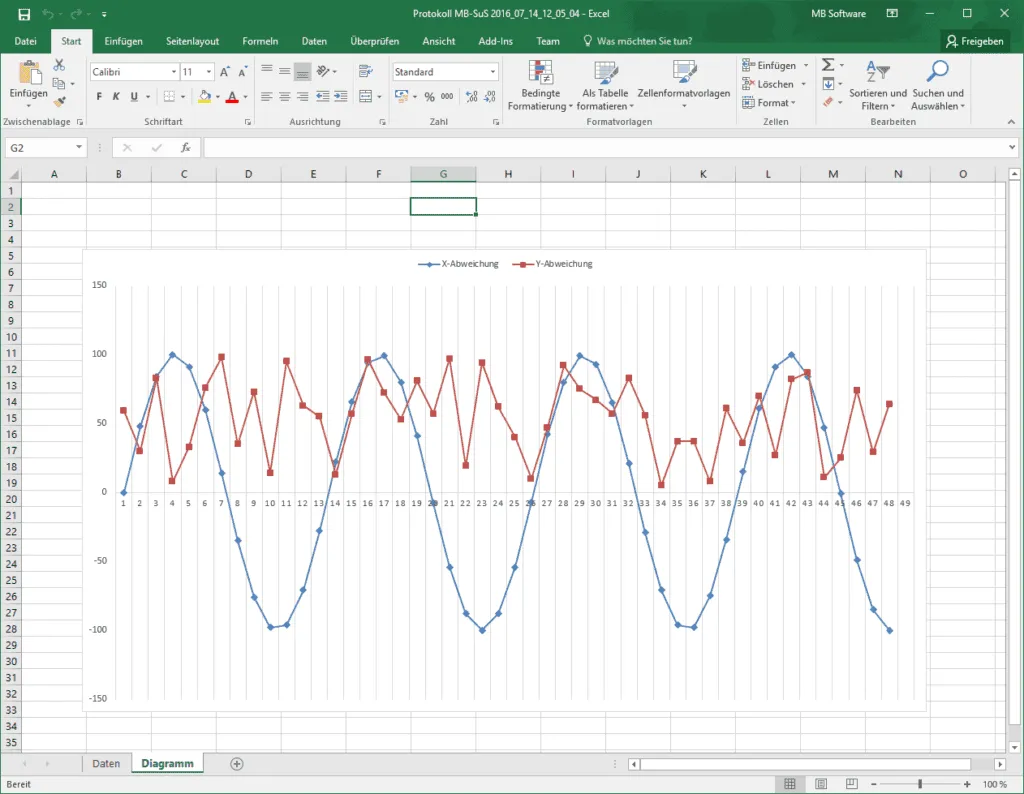The image size is (1024, 794).
Task: Switch to the Einfügen ribbon tab
Action: click(123, 41)
